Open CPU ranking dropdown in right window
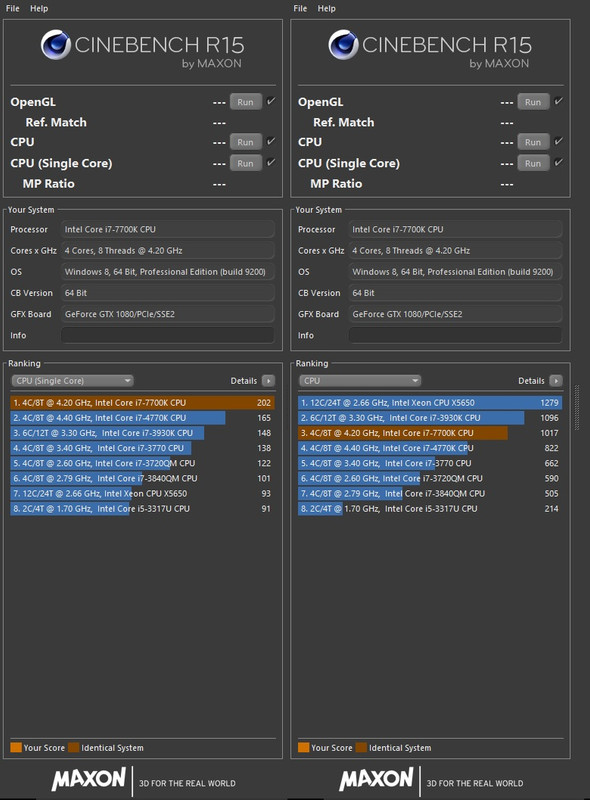 coord(360,381)
